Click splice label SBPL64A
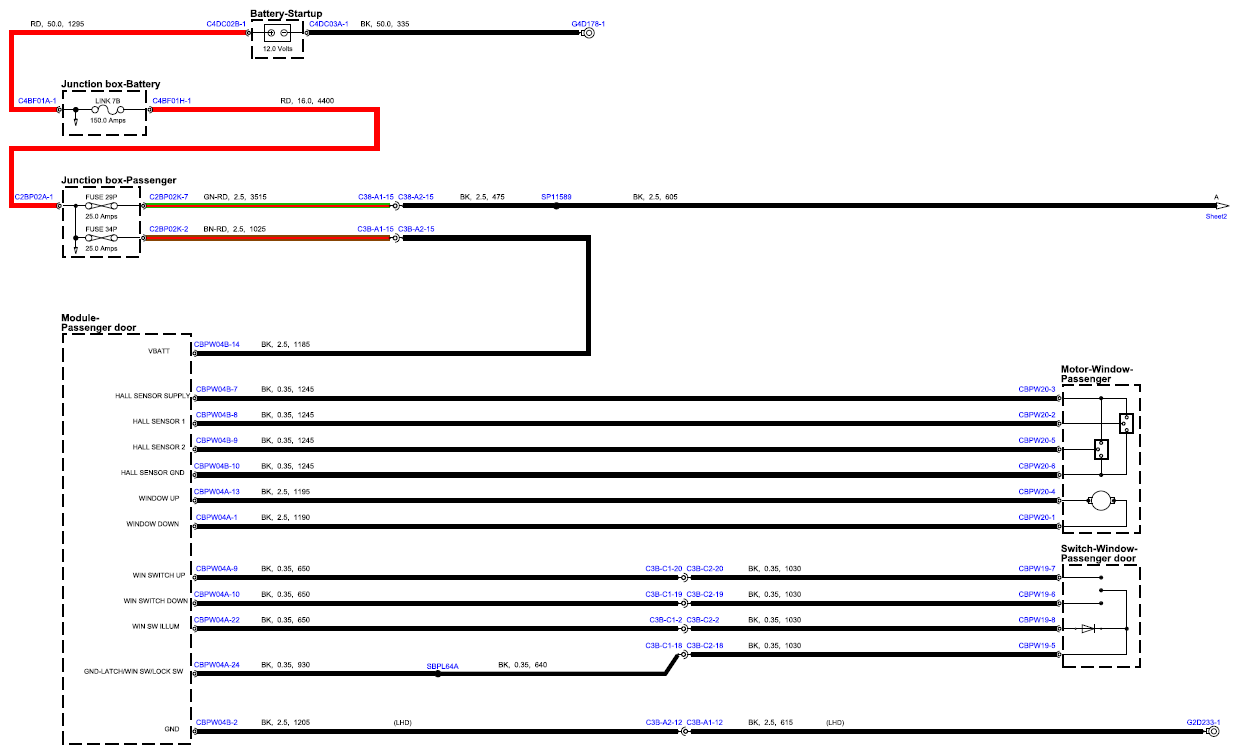This screenshot has width=1239, height=754. pos(442,665)
